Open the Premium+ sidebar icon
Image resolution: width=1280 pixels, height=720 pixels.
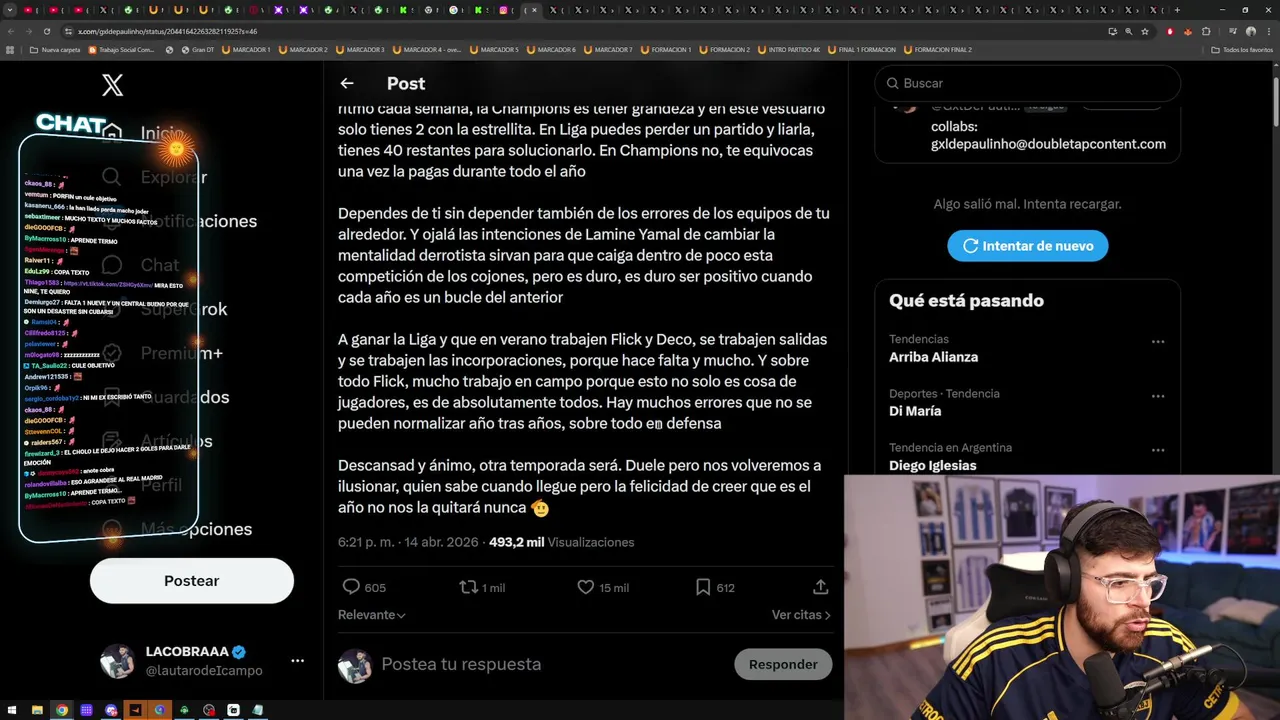point(112,353)
